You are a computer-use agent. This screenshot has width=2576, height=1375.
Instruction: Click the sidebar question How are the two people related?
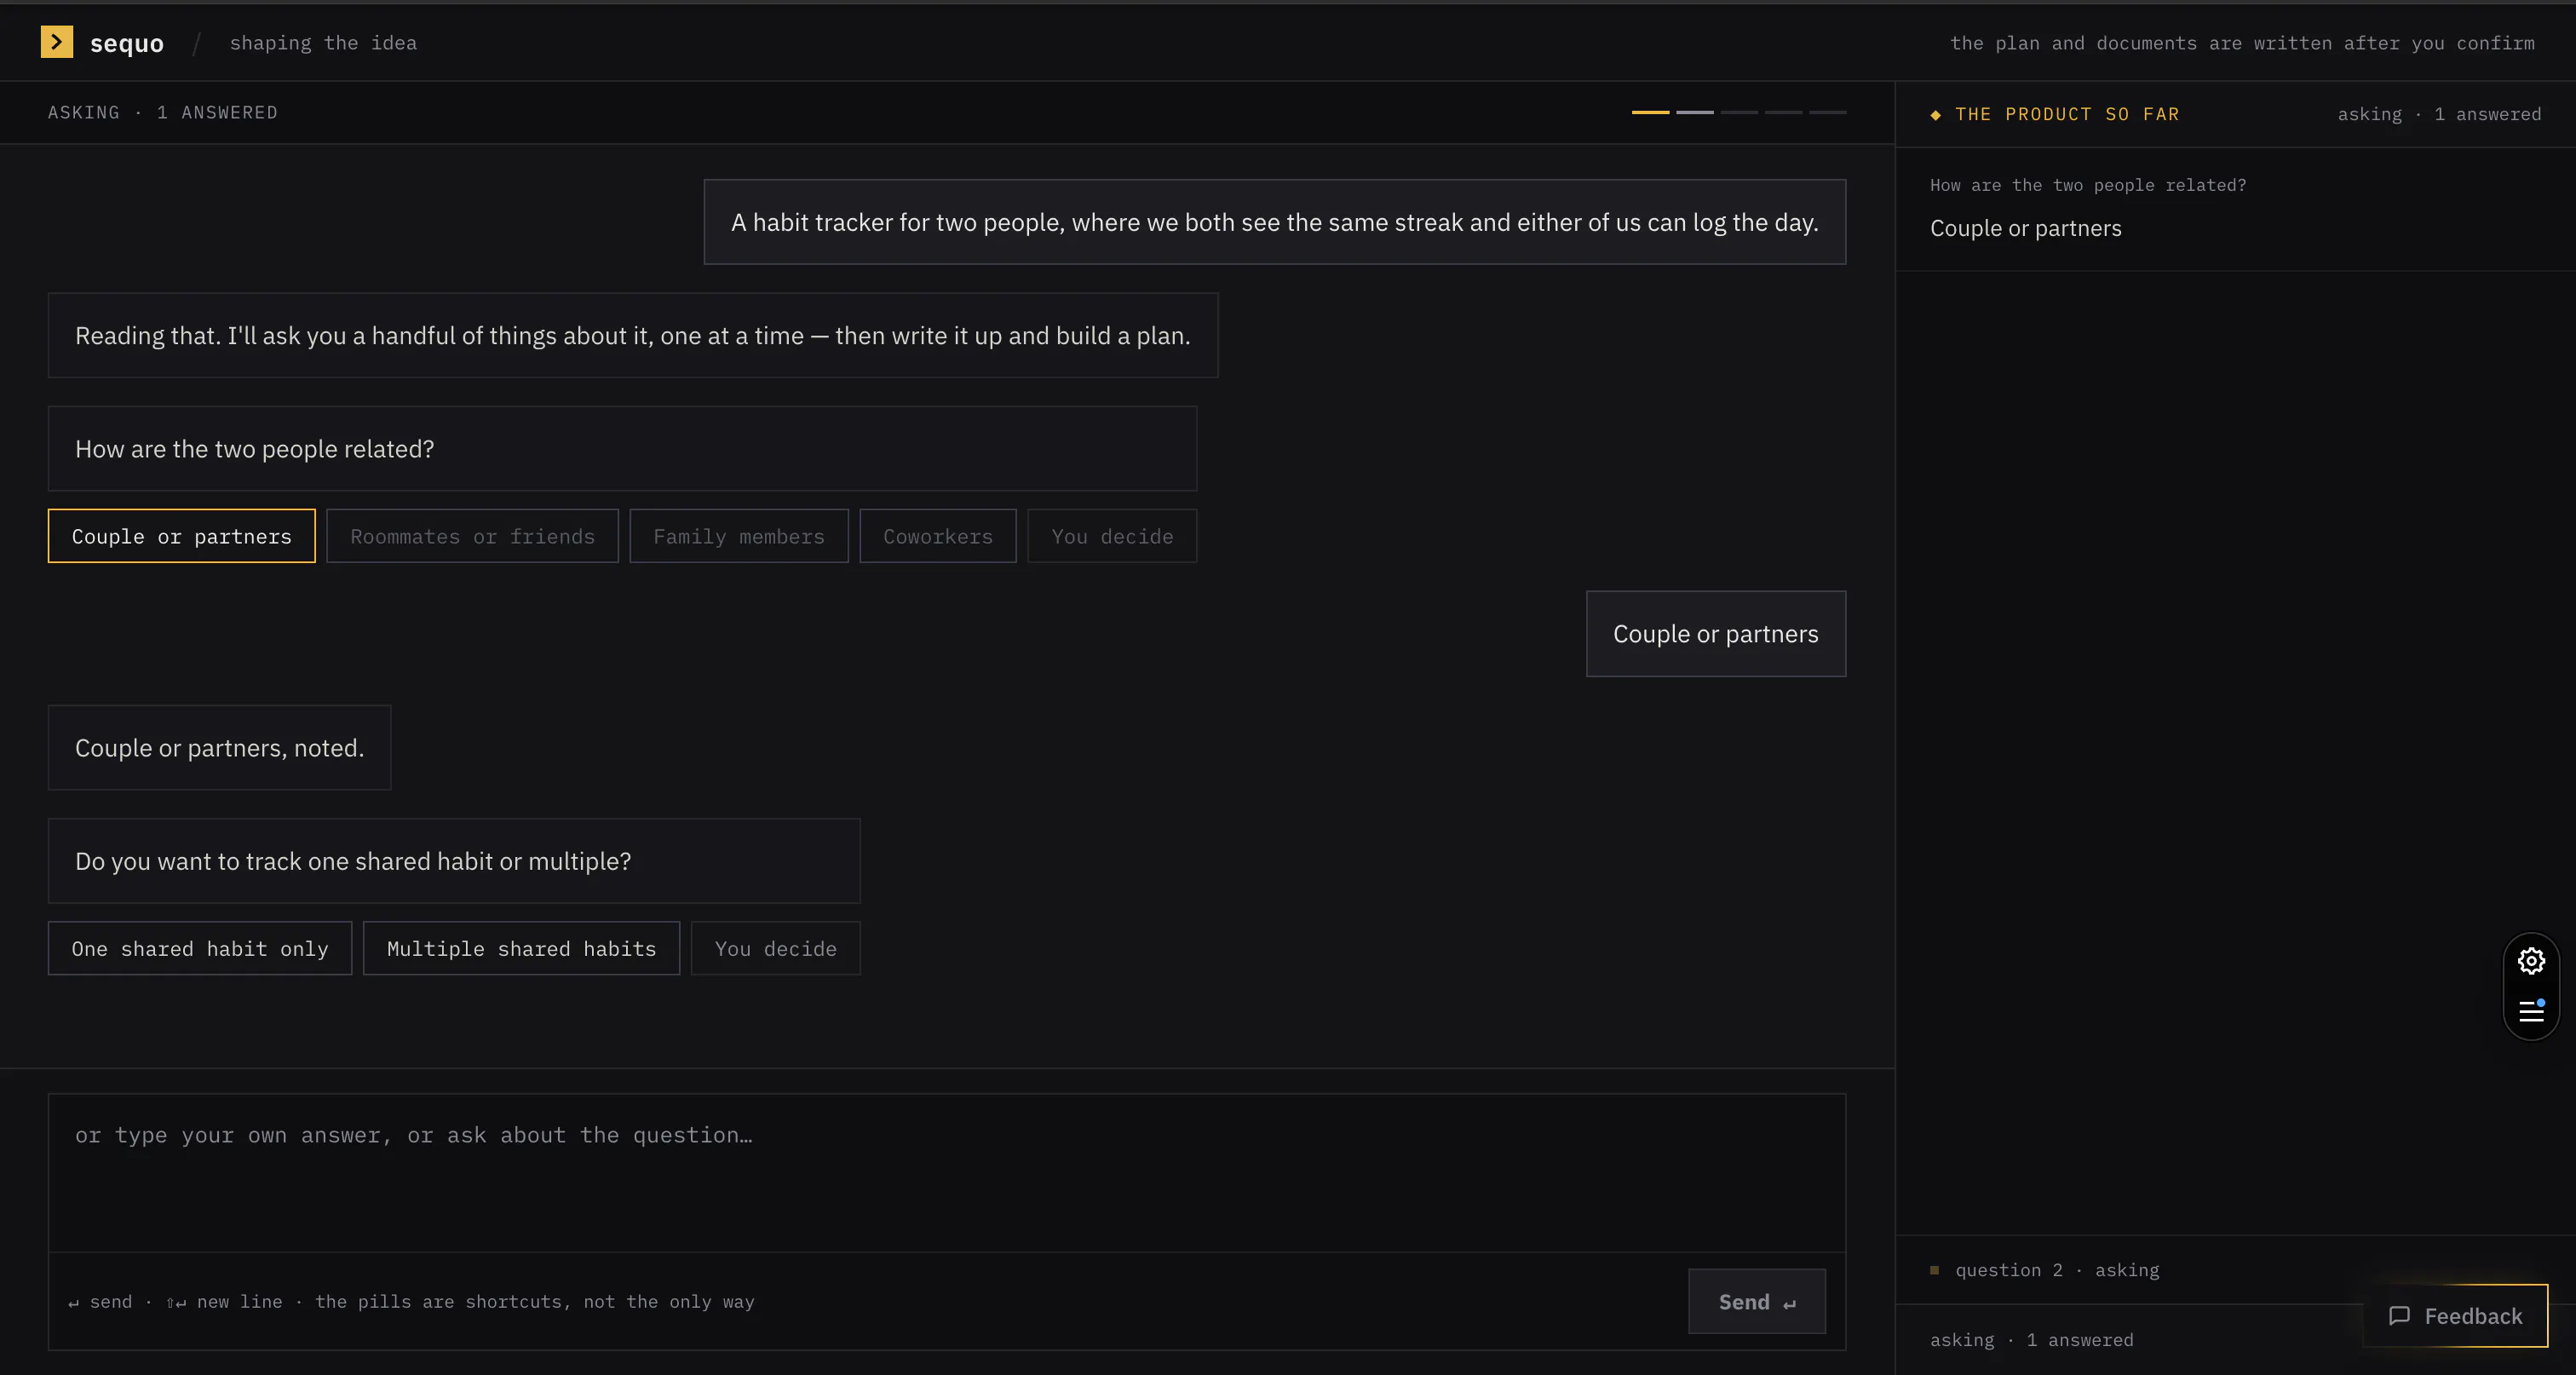point(2088,185)
